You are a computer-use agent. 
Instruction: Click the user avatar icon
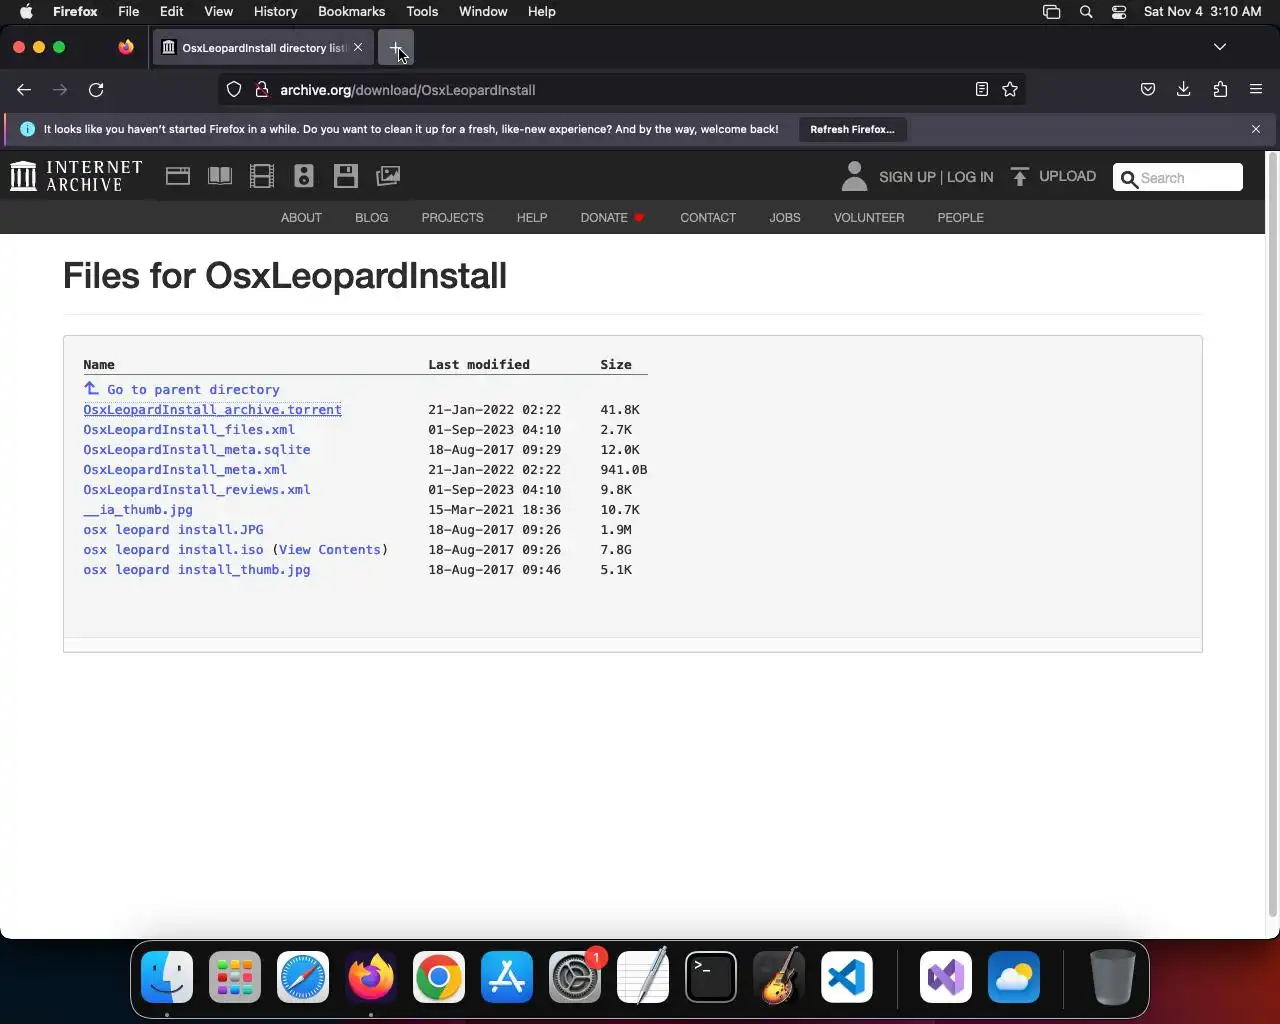(x=854, y=176)
